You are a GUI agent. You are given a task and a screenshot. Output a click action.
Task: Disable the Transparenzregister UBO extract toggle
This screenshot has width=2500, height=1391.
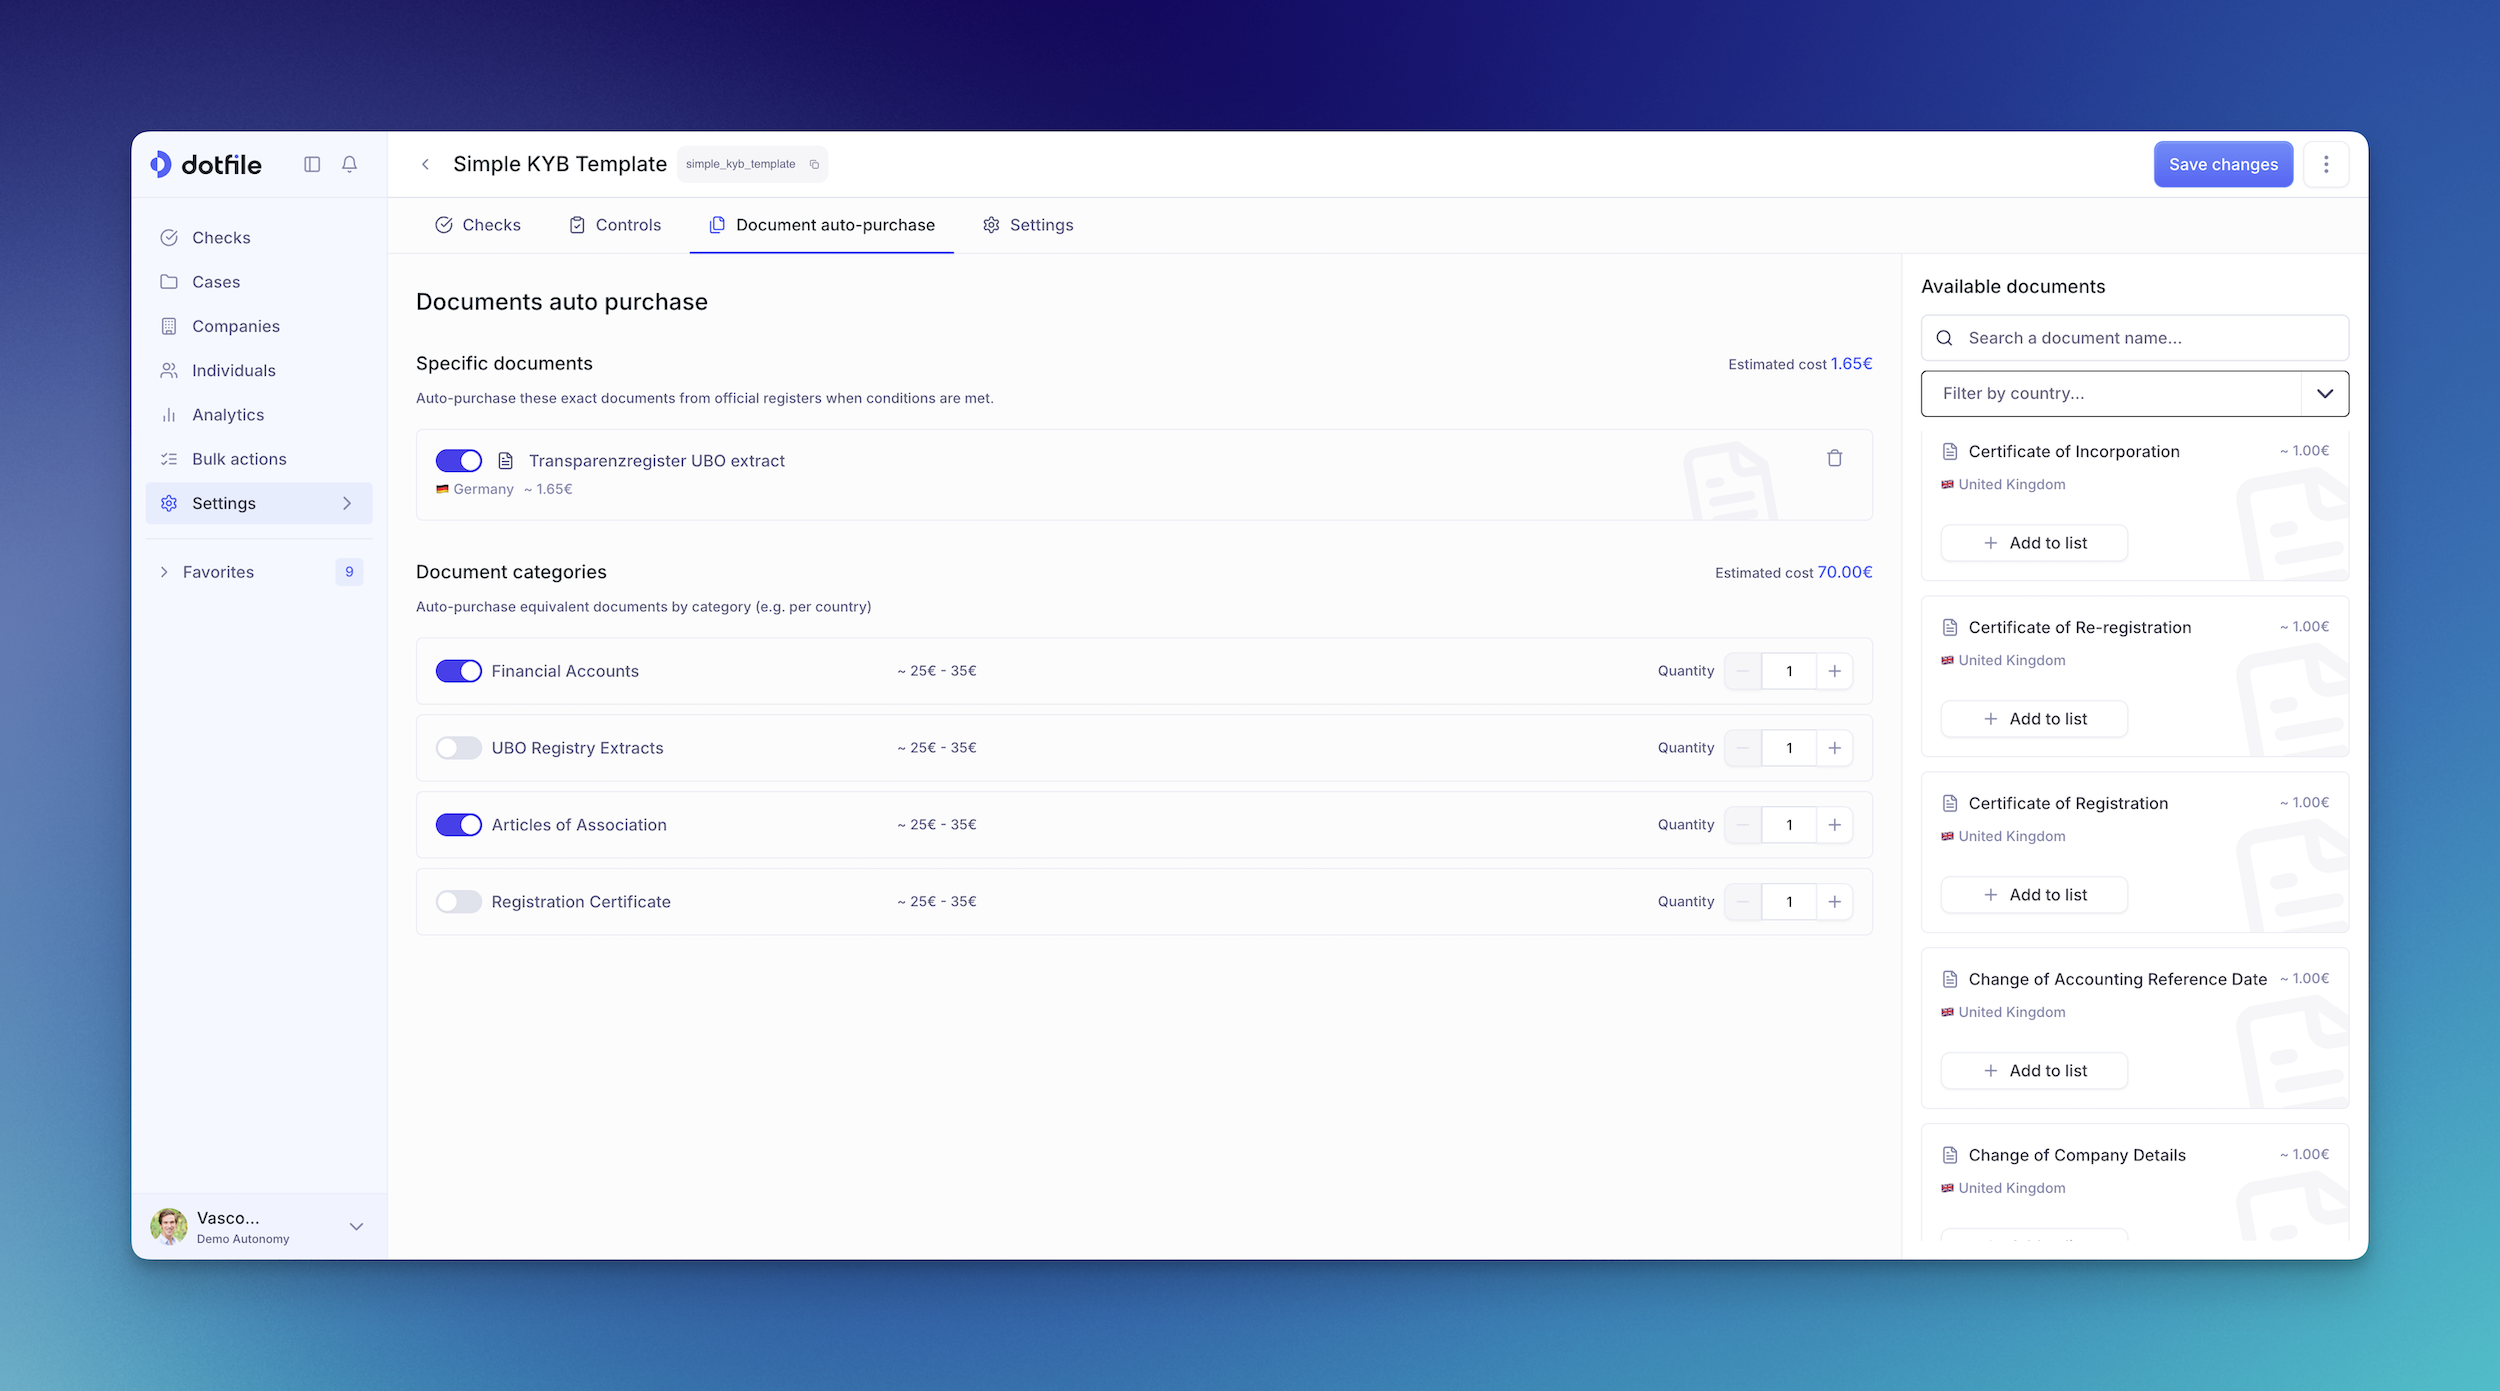(459, 460)
